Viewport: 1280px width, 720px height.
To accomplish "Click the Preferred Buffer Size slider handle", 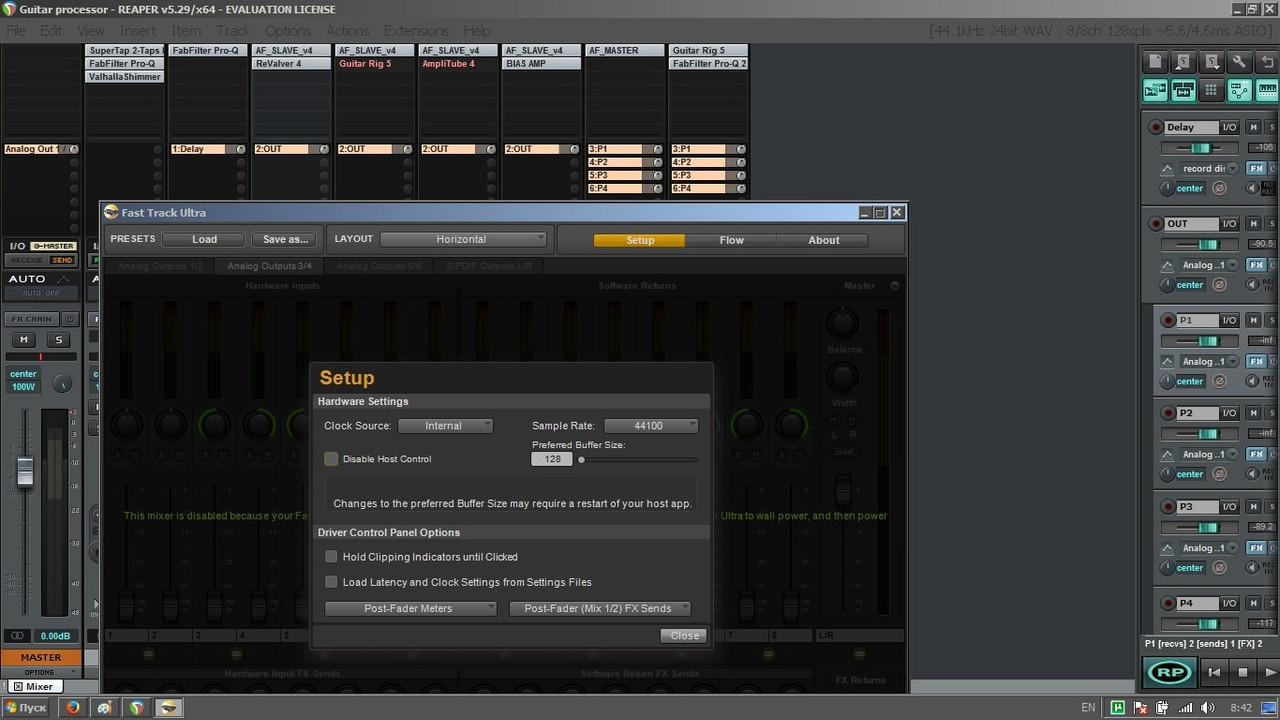I will click(582, 459).
